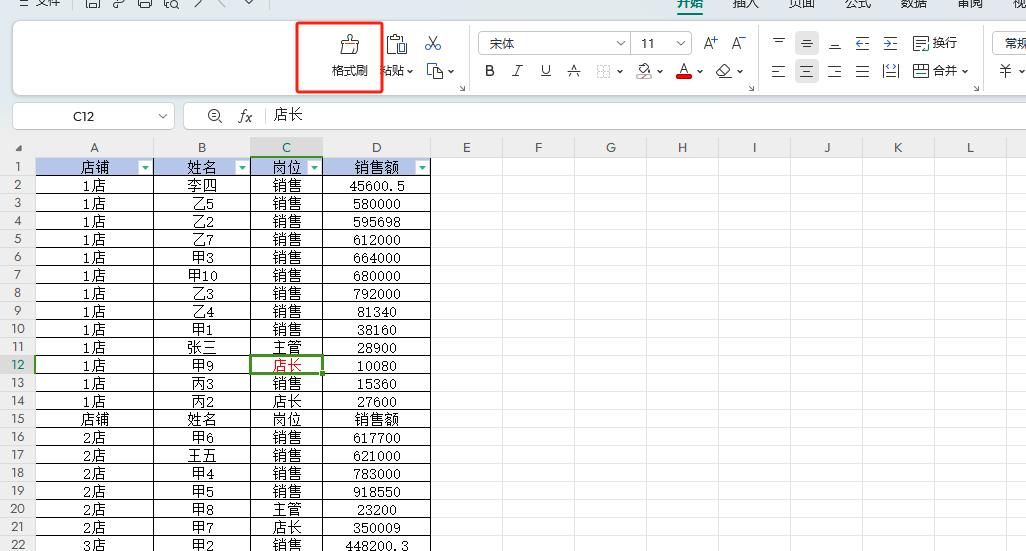Select cell containing 甲10
This screenshot has width=1026, height=551.
(x=202, y=276)
